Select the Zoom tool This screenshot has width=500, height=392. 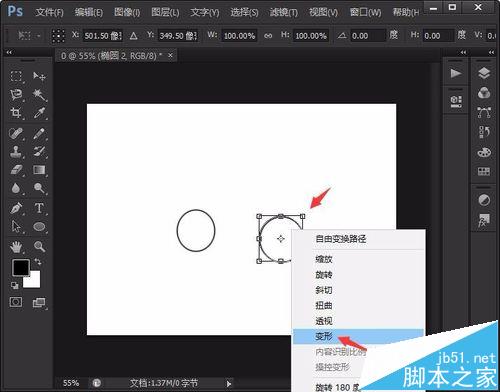(39, 247)
